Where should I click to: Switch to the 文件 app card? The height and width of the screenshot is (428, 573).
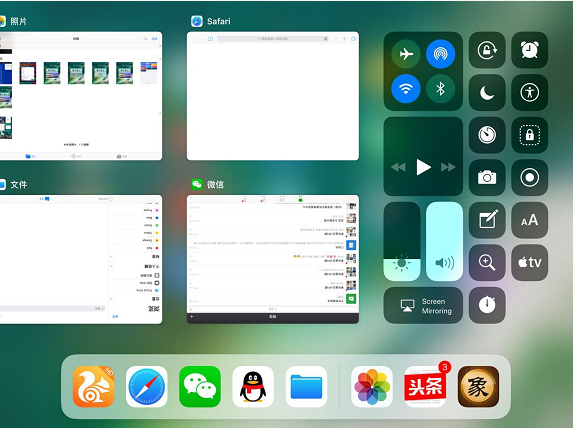81,259
